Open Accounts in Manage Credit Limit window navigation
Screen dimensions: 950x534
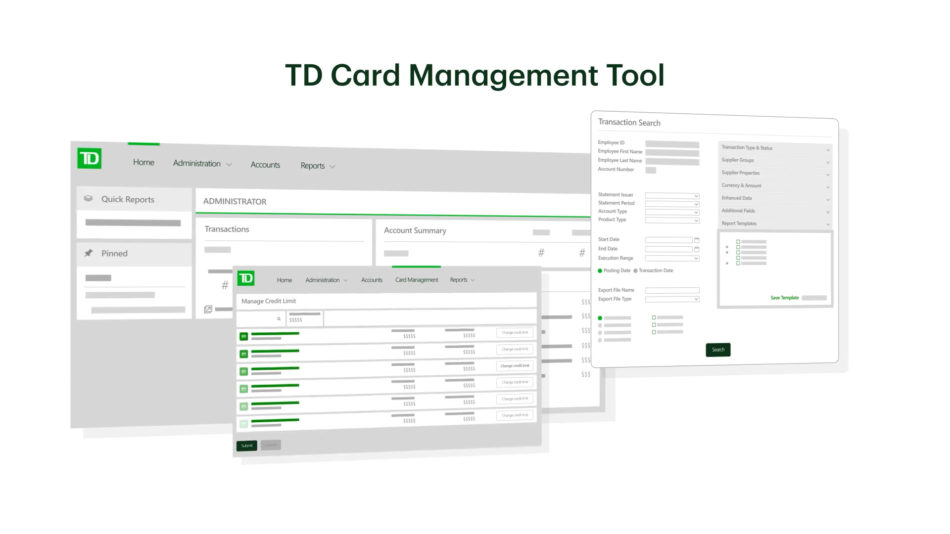[371, 280]
